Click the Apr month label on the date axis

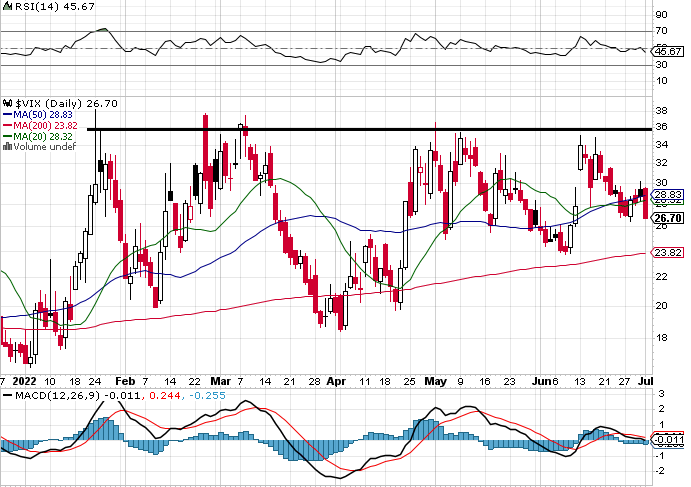(x=336, y=381)
